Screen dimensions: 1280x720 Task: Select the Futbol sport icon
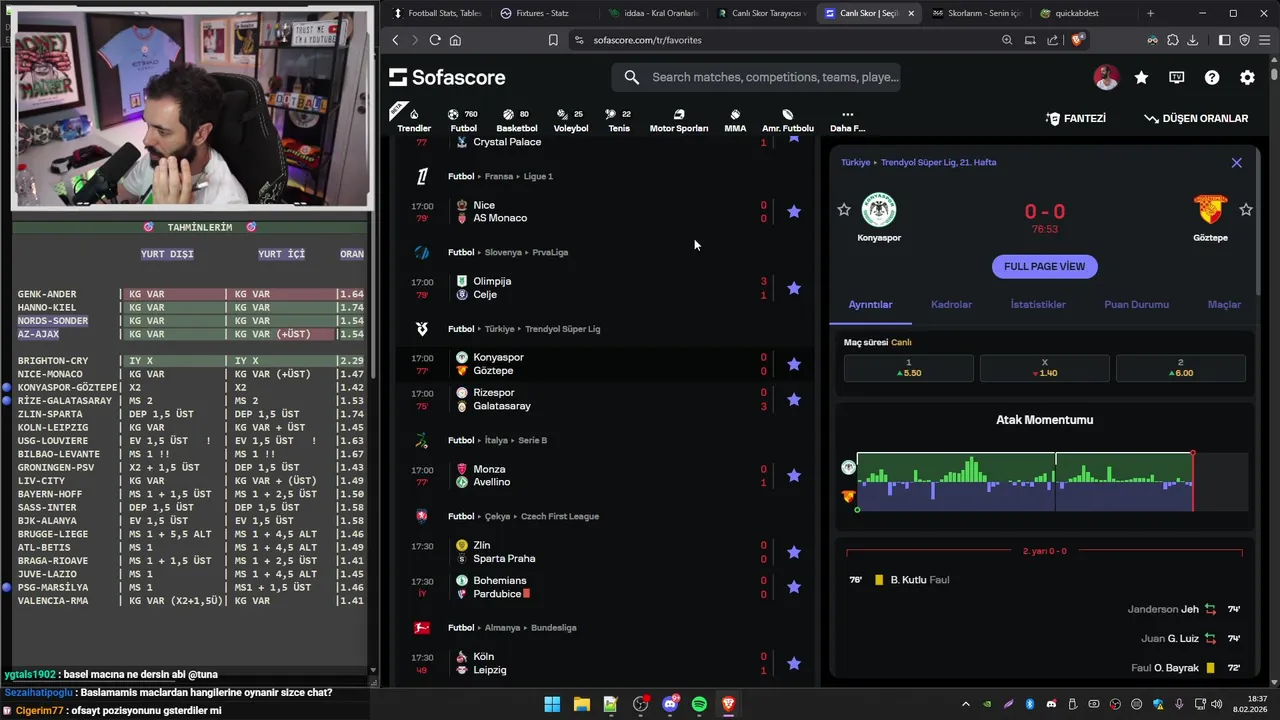click(463, 120)
